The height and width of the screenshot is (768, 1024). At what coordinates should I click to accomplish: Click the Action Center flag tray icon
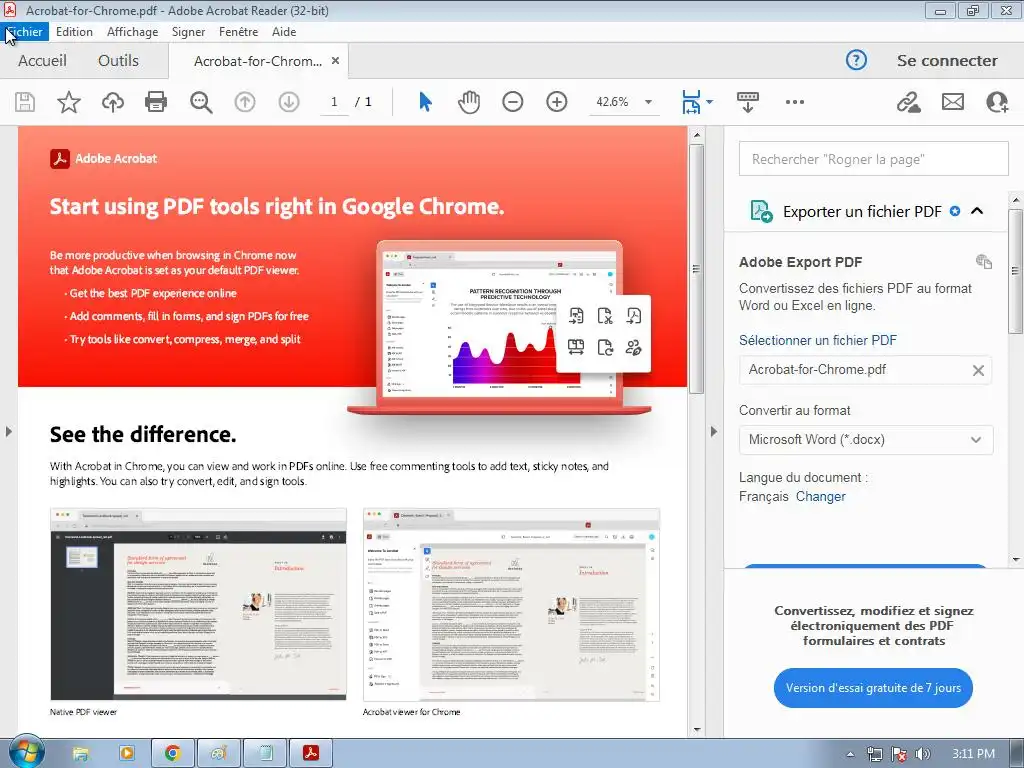click(899, 754)
